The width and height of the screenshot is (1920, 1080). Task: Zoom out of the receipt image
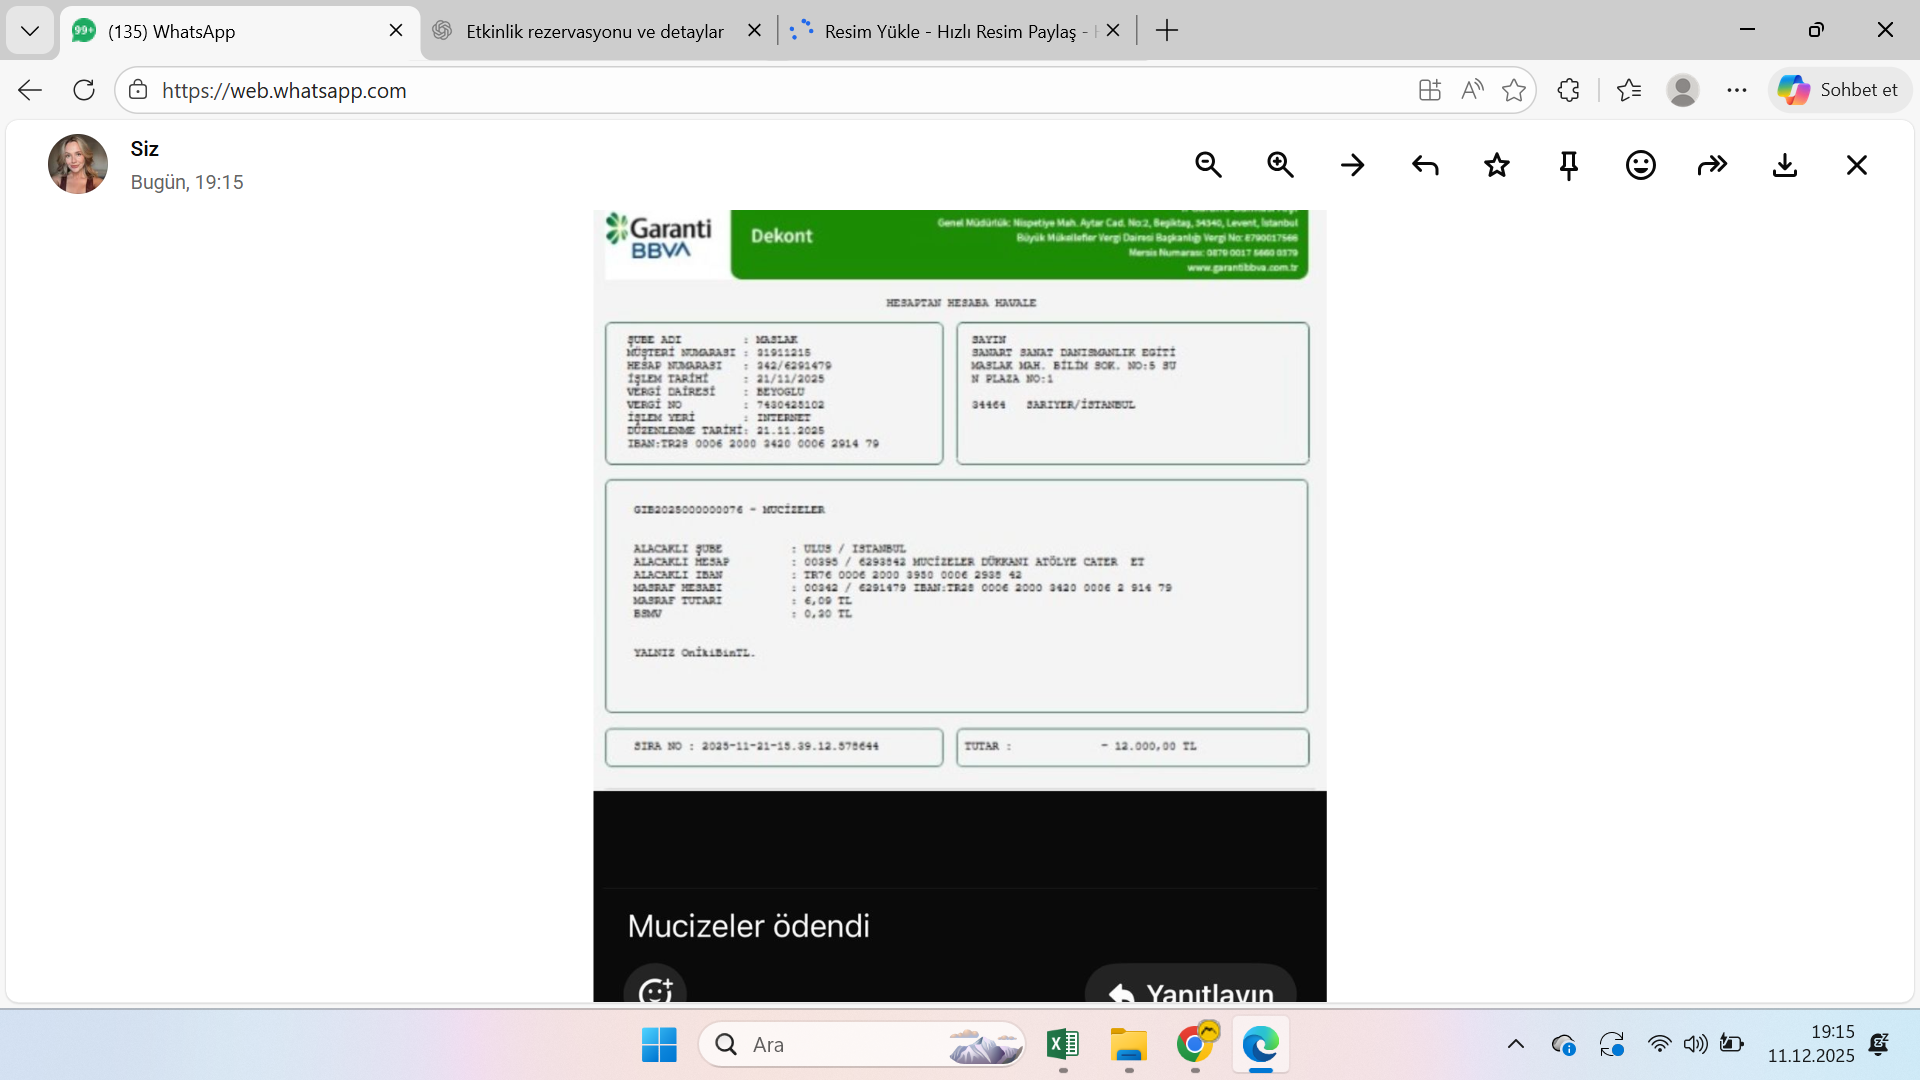[x=1208, y=165]
